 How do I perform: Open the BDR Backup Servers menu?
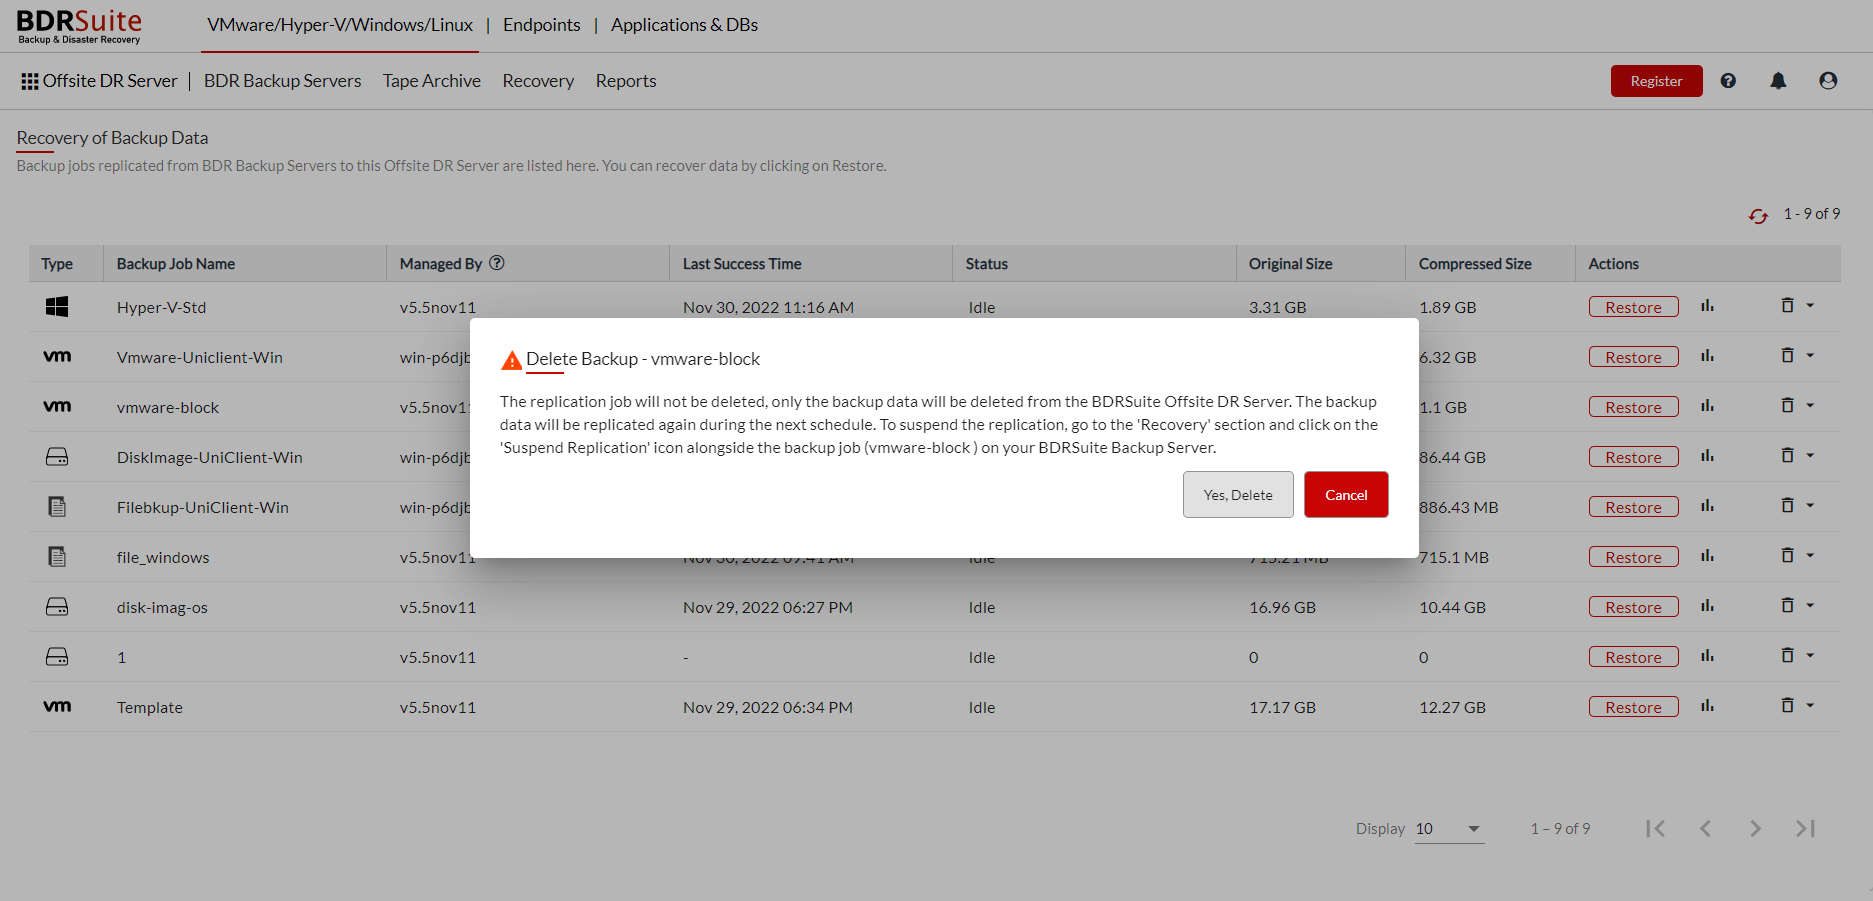click(283, 81)
